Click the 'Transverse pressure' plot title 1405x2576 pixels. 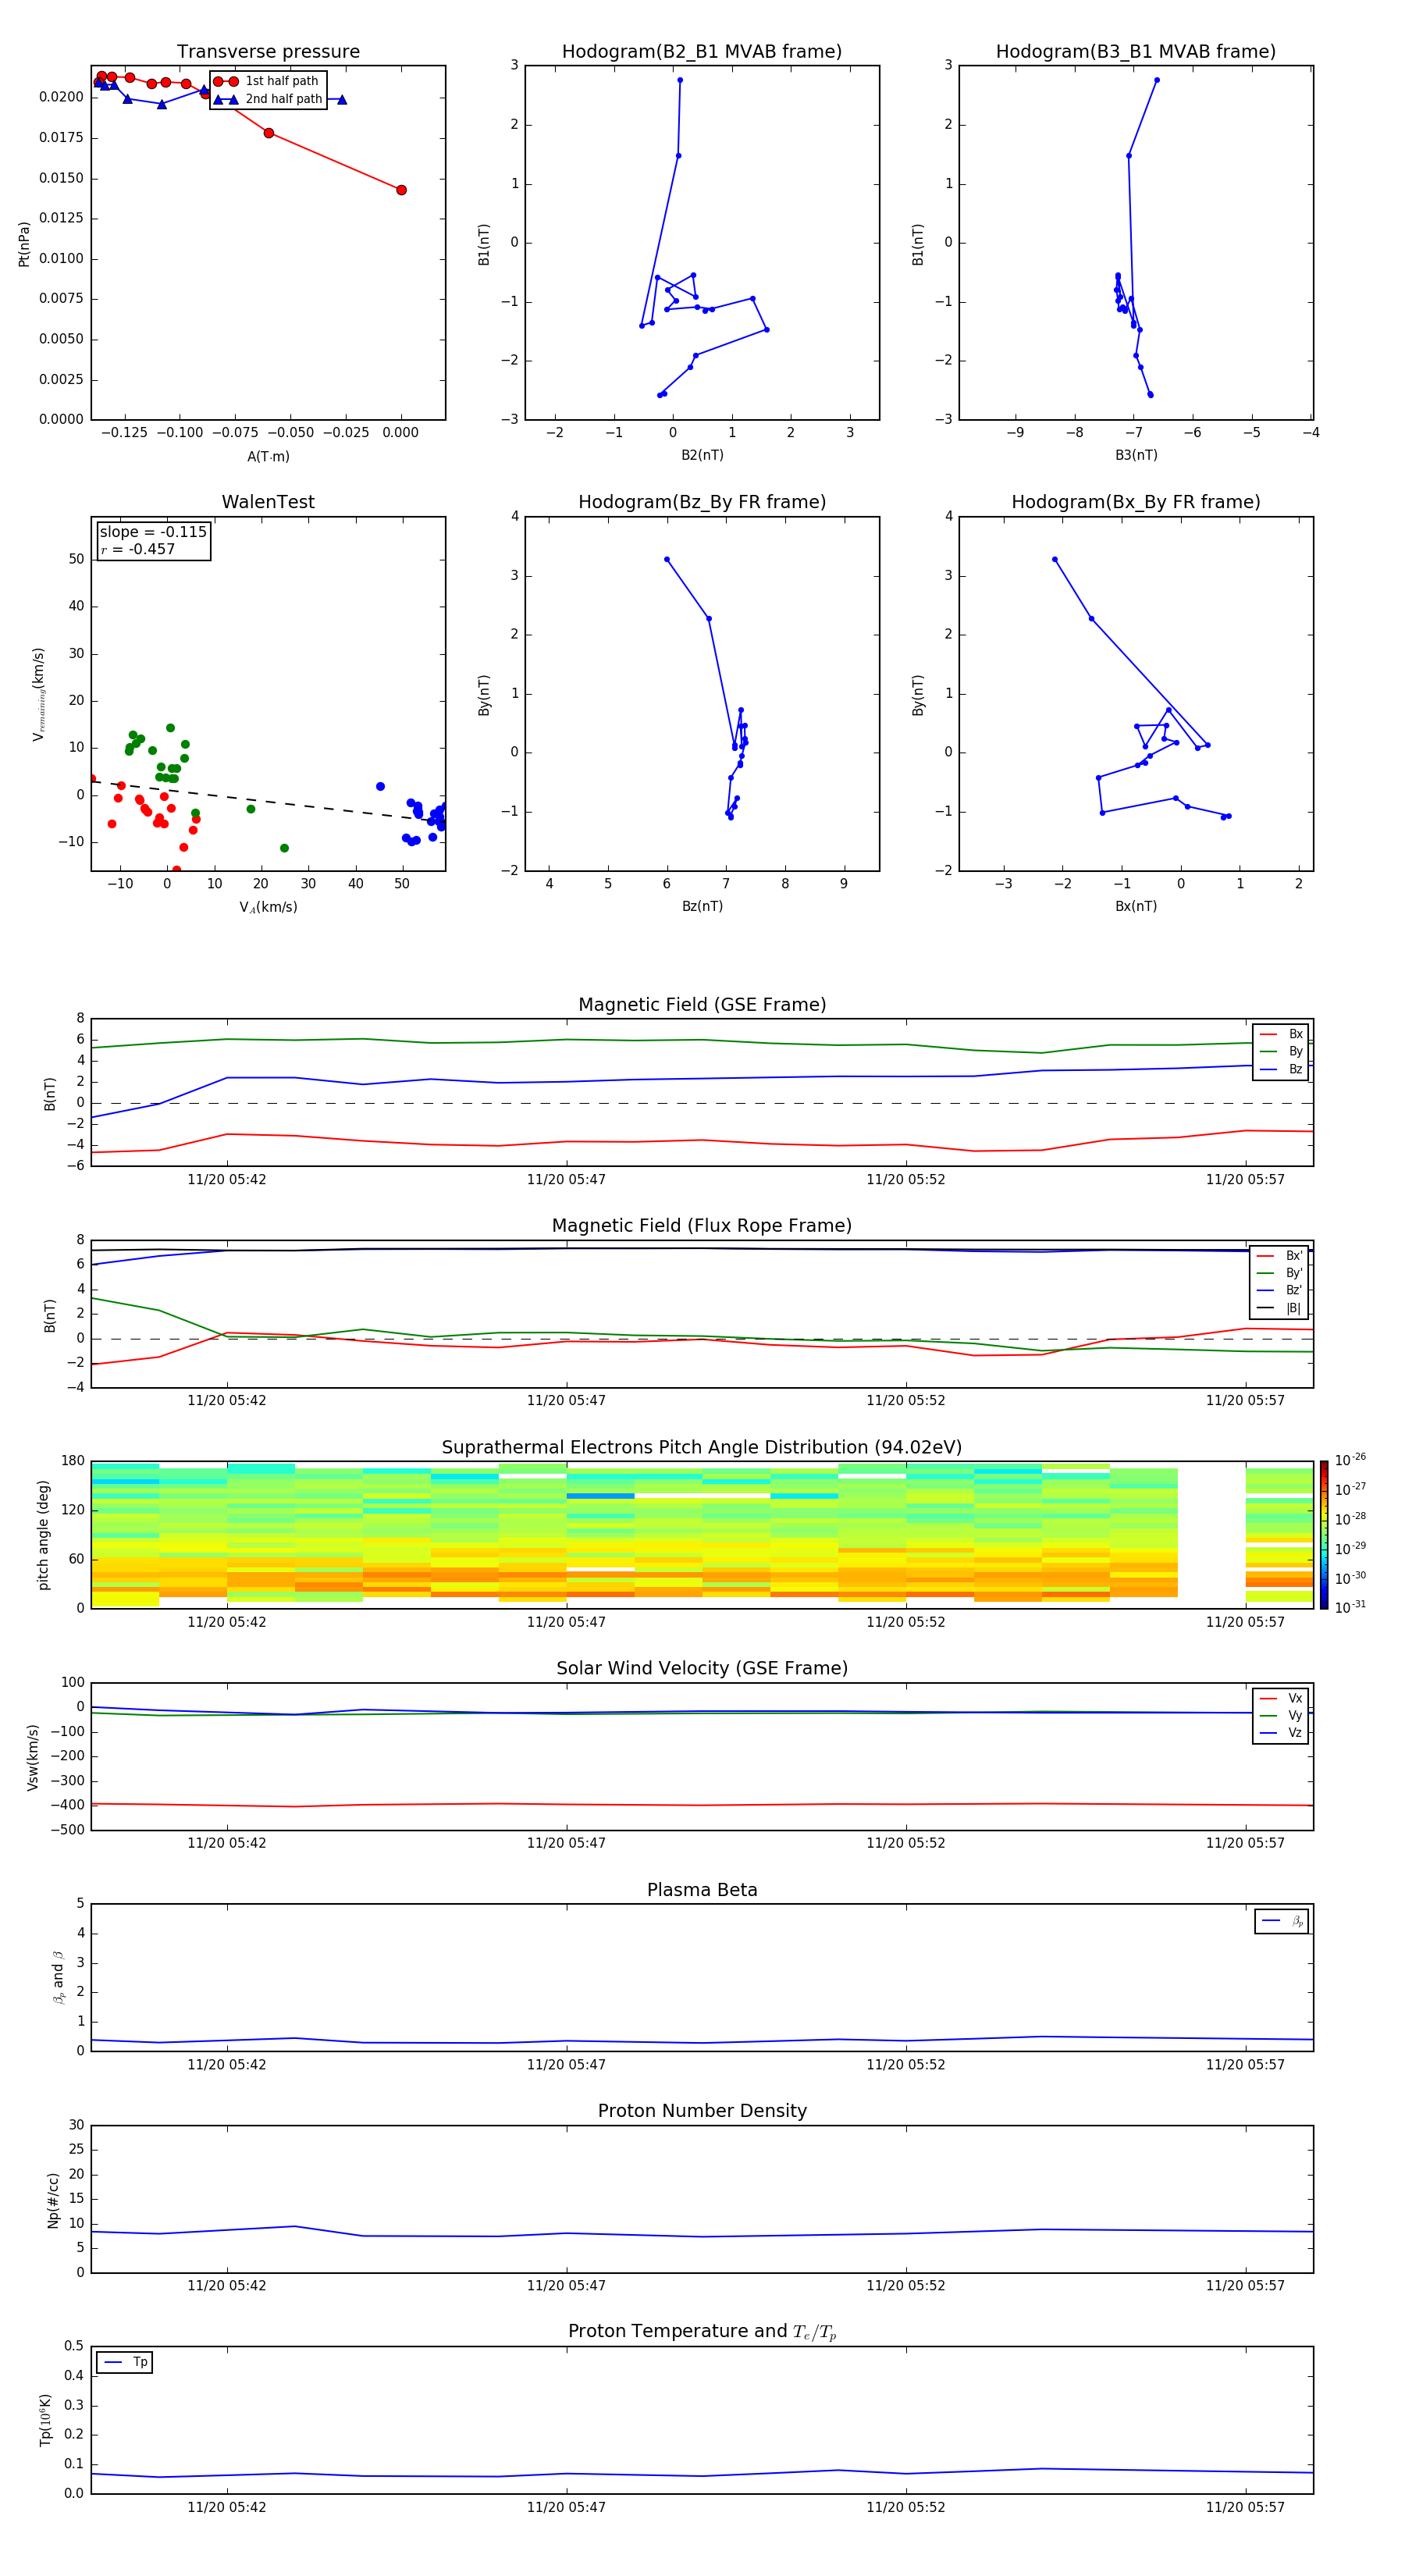click(268, 52)
